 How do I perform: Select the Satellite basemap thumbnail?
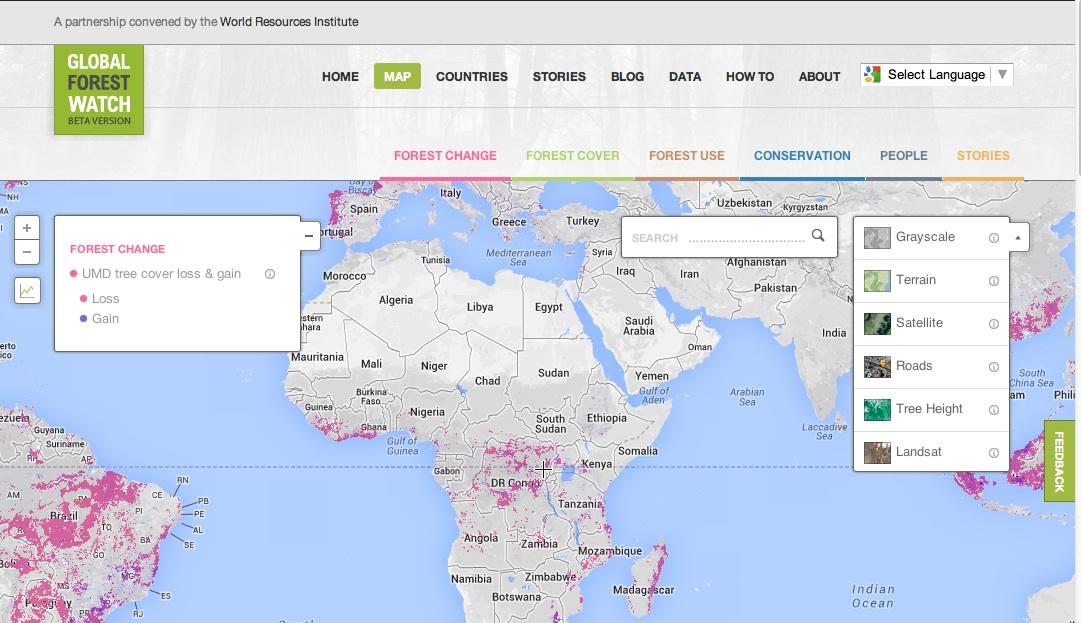click(x=877, y=323)
